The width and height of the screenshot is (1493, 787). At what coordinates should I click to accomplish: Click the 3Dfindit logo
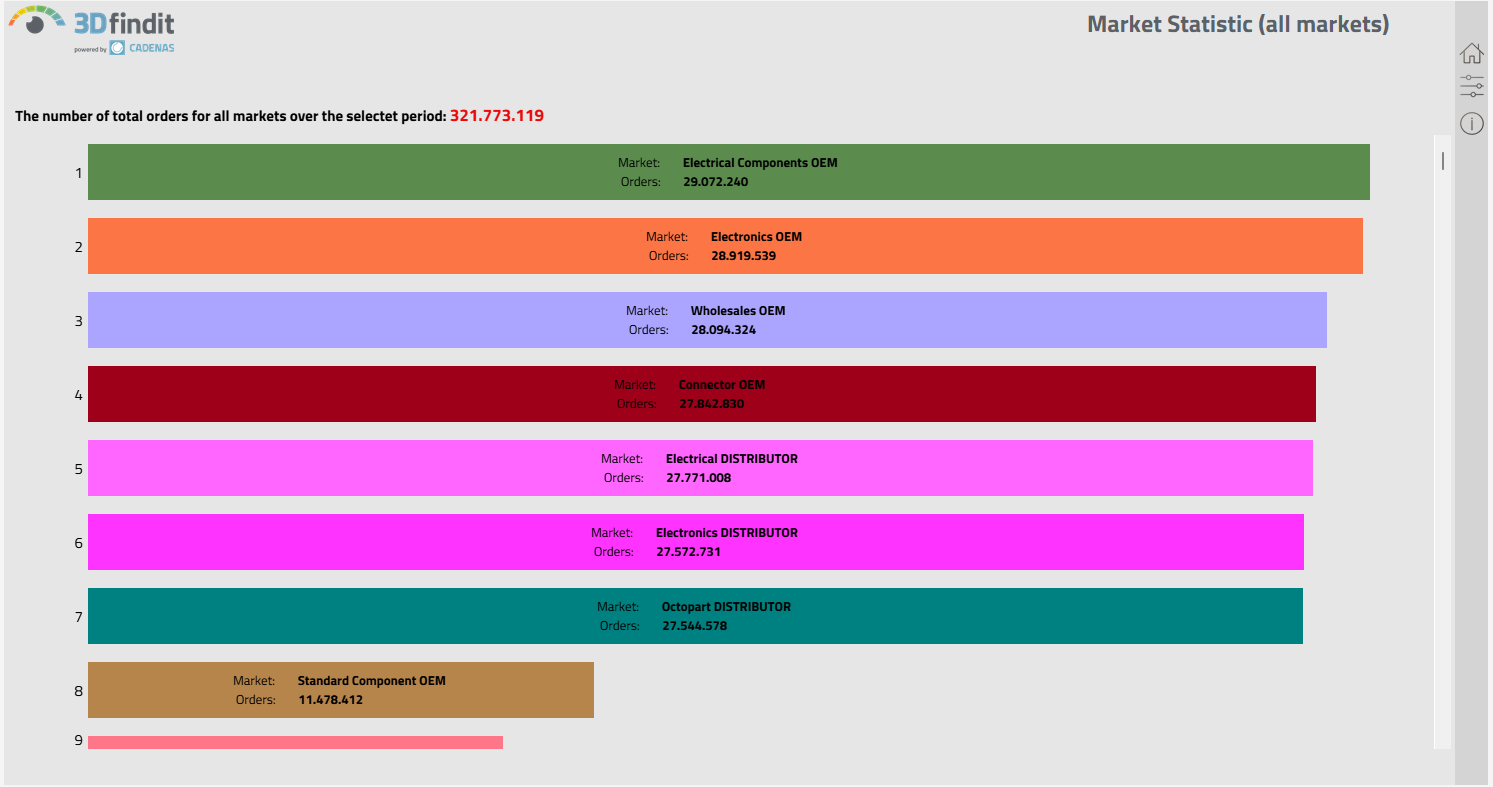[92, 22]
